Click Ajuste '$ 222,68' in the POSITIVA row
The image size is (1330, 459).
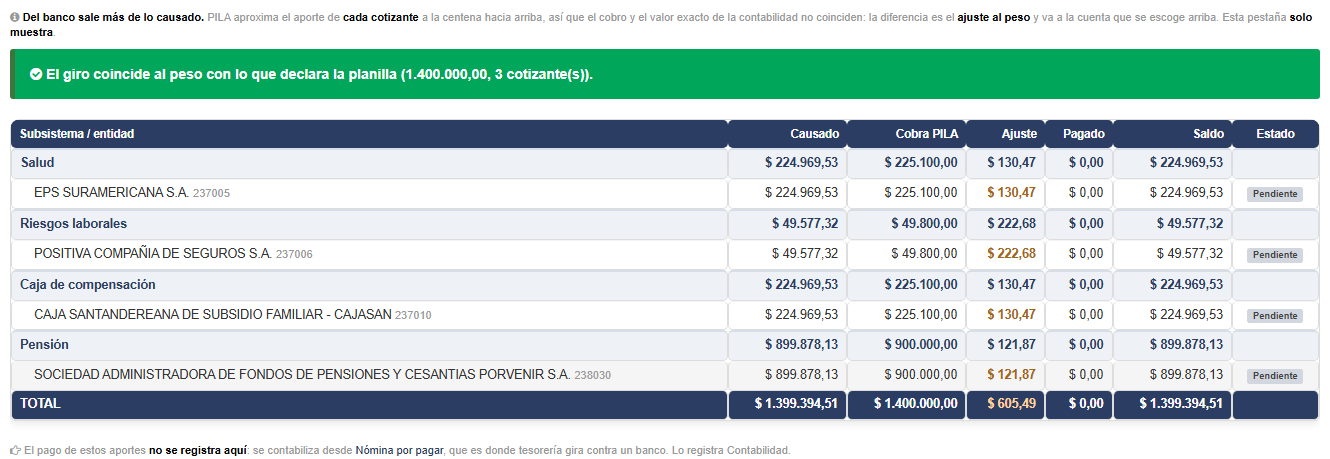click(x=1012, y=253)
